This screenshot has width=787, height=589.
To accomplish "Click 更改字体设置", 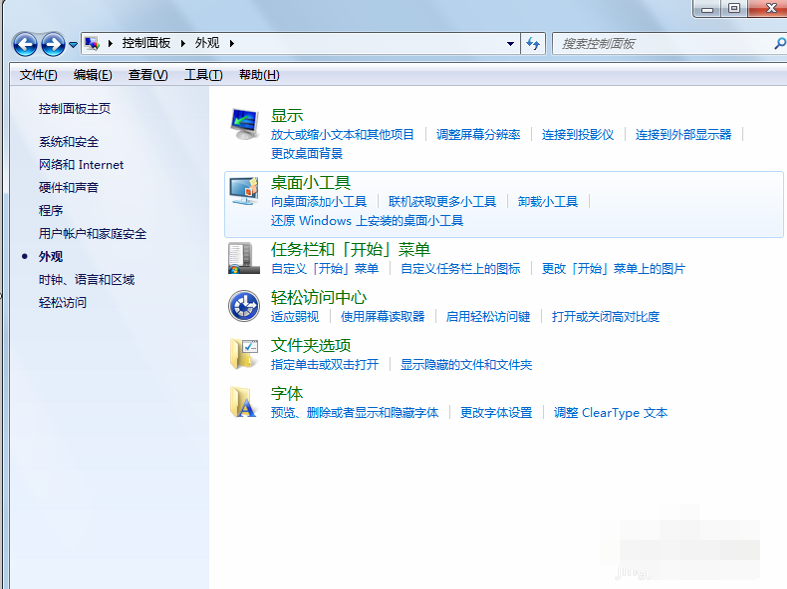I will click(496, 413).
